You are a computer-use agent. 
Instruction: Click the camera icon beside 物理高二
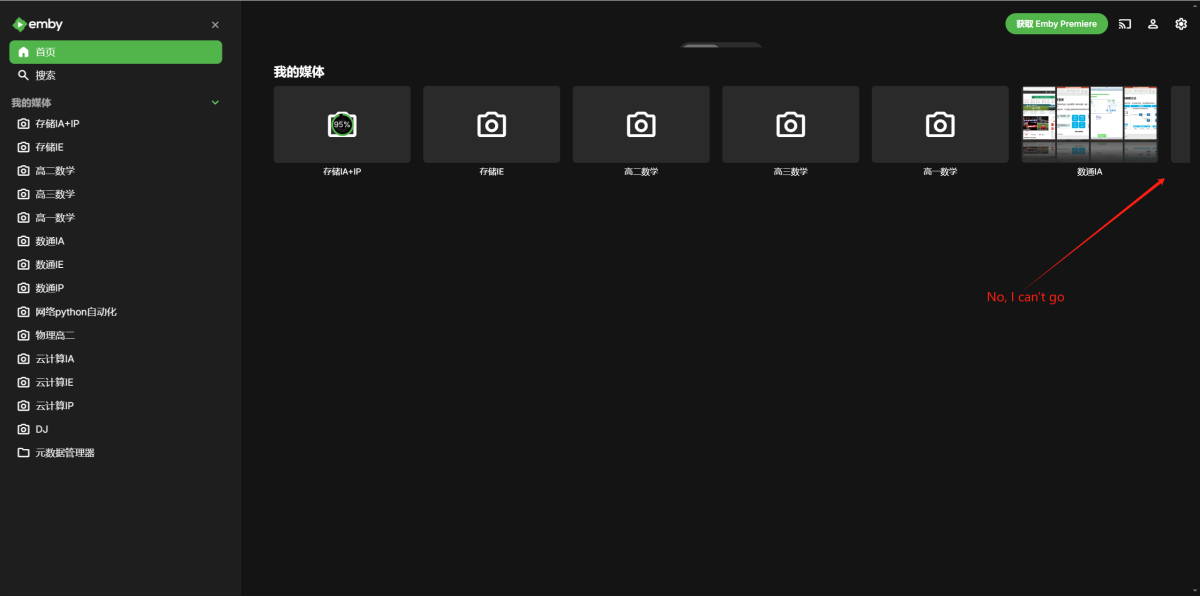pyautogui.click(x=23, y=335)
